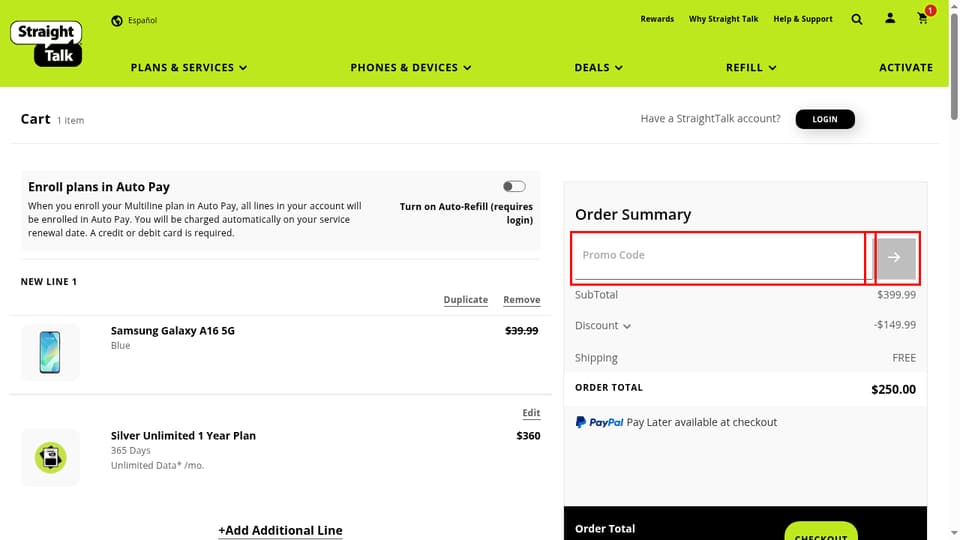Click Silver Unlimited 1 Year Plan title

coord(183,436)
